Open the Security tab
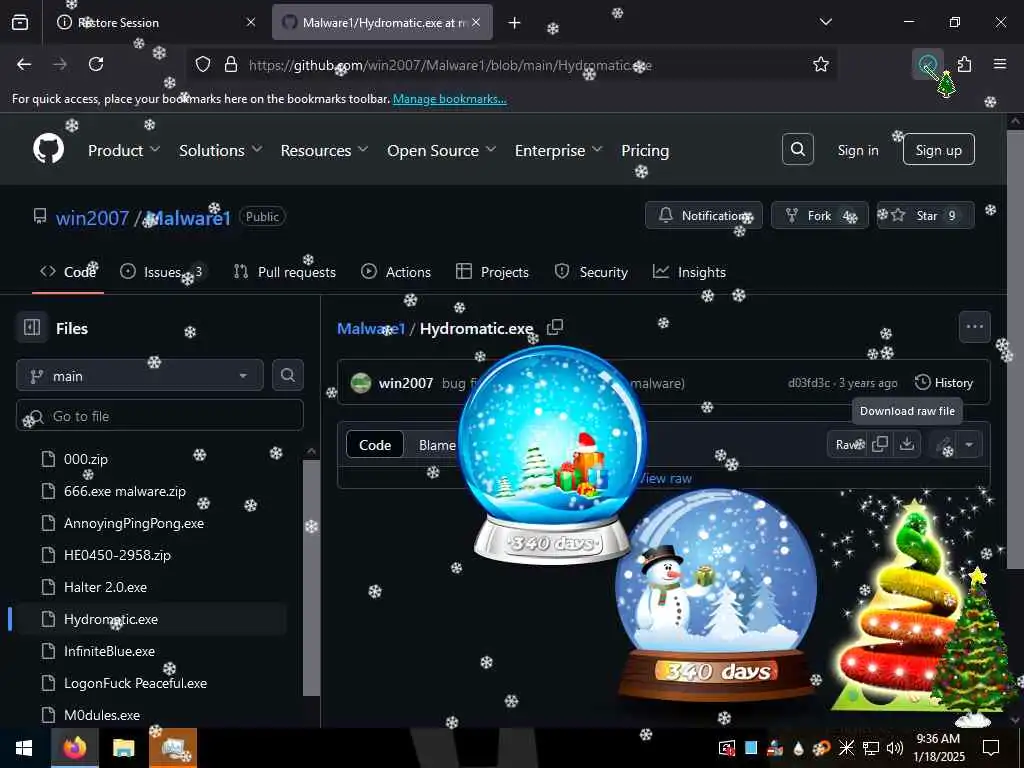 (591, 272)
